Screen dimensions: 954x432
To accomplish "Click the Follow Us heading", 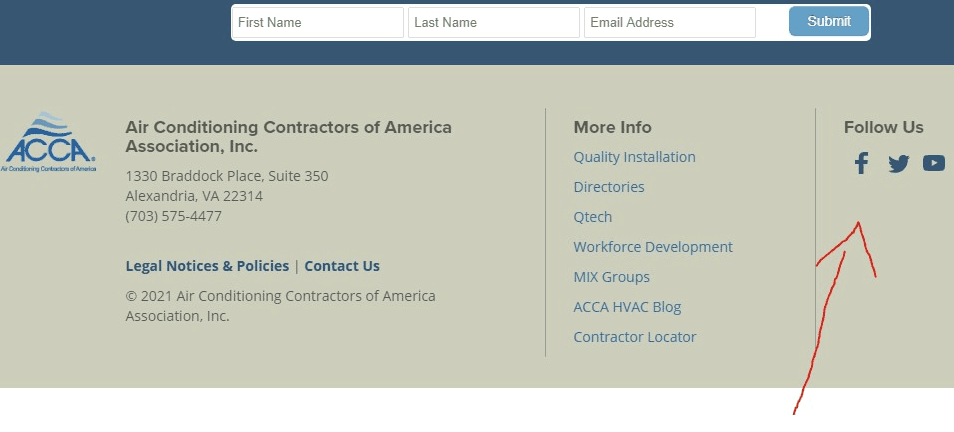I will (883, 128).
